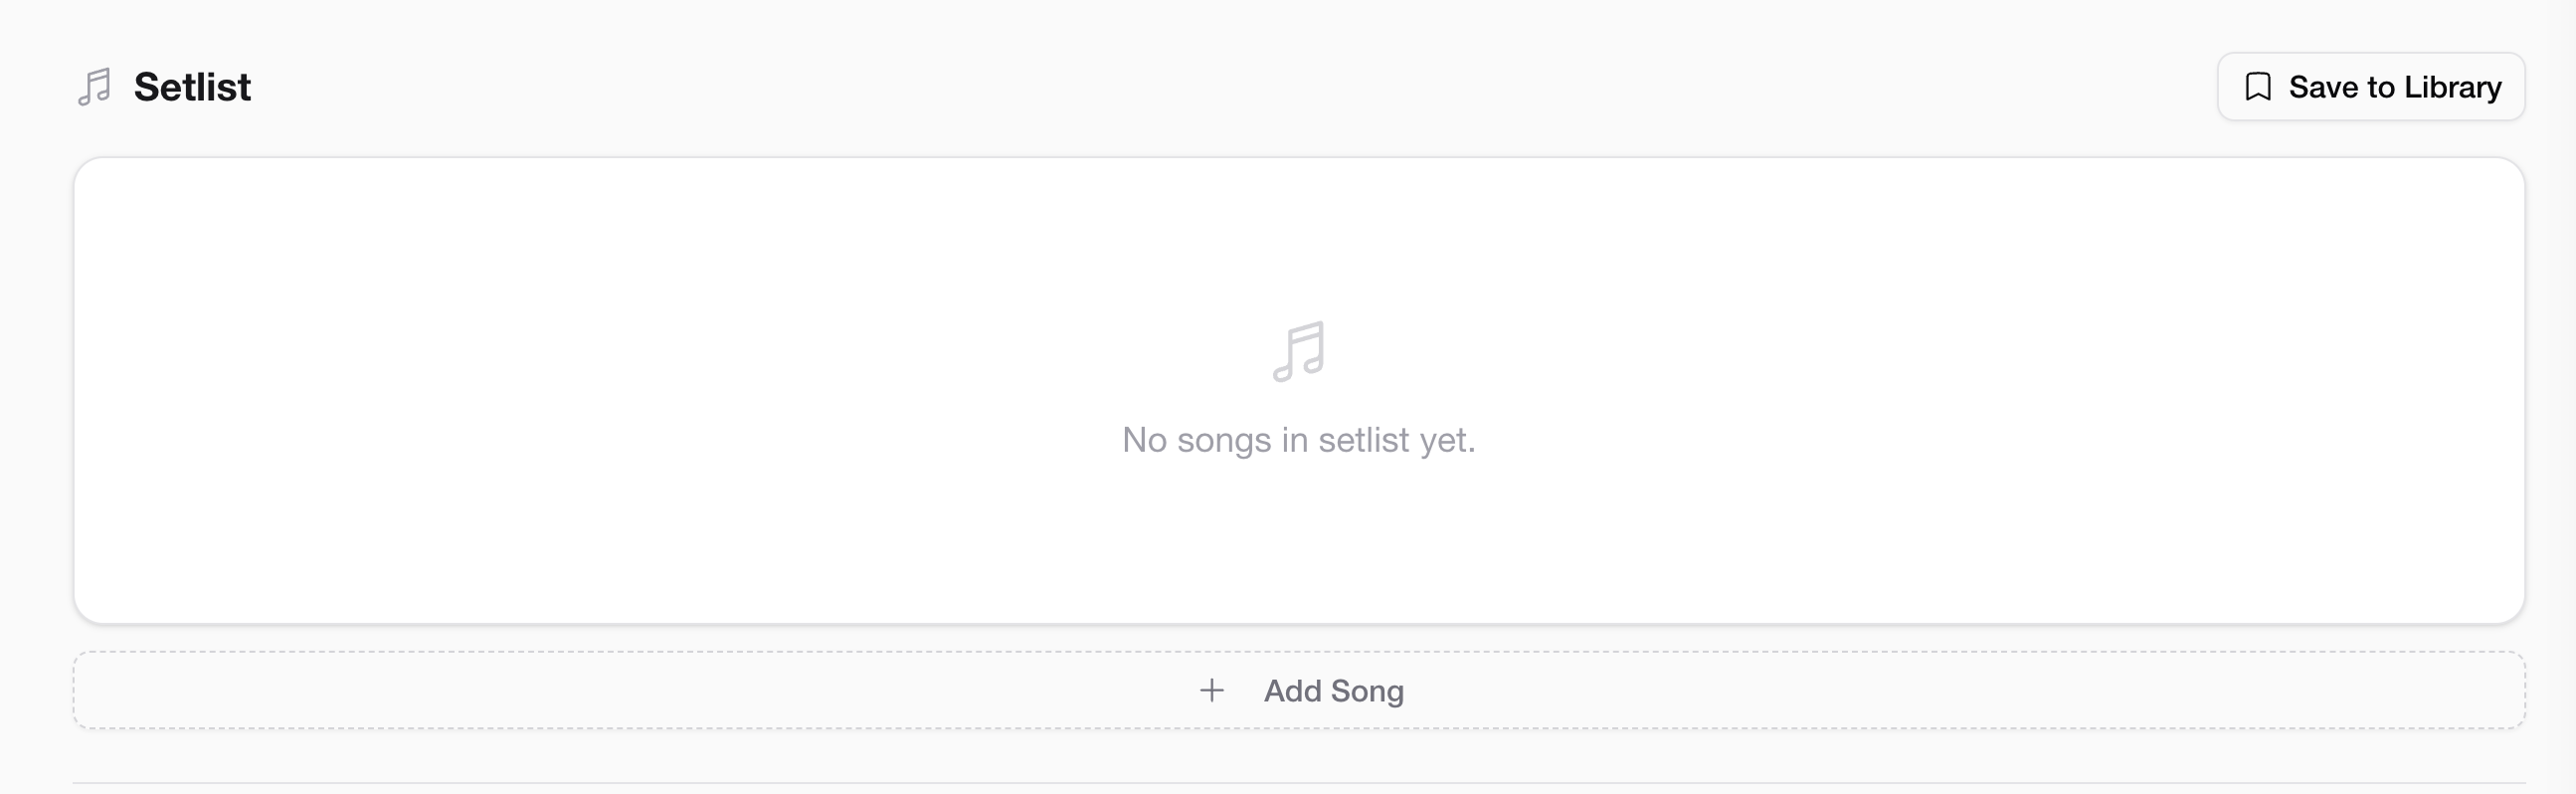2576x794 pixels.
Task: Open the Save to Library dialog
Action: [x=2370, y=87]
